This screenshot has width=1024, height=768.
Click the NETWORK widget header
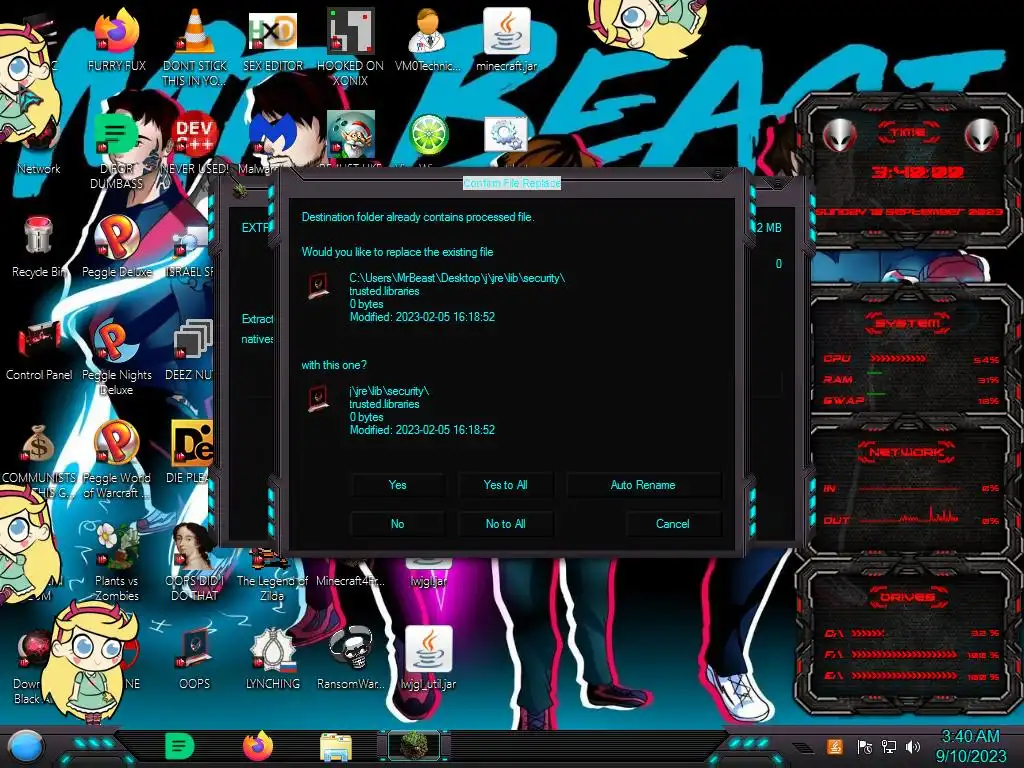click(908, 452)
